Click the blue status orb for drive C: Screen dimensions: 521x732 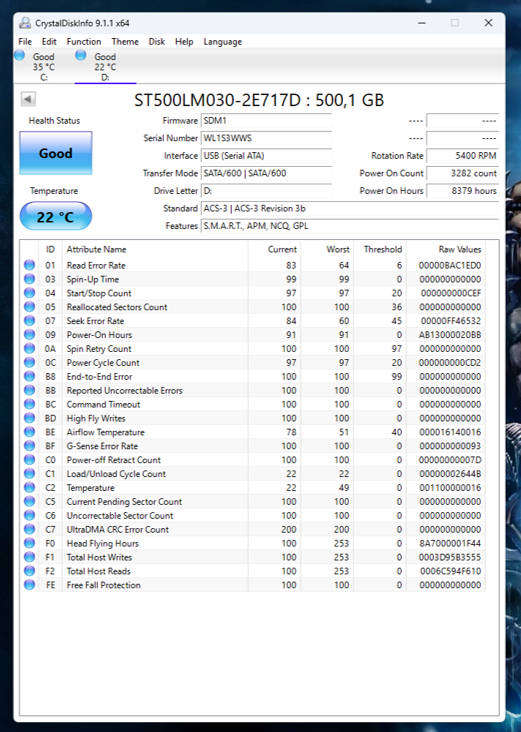pos(20,55)
